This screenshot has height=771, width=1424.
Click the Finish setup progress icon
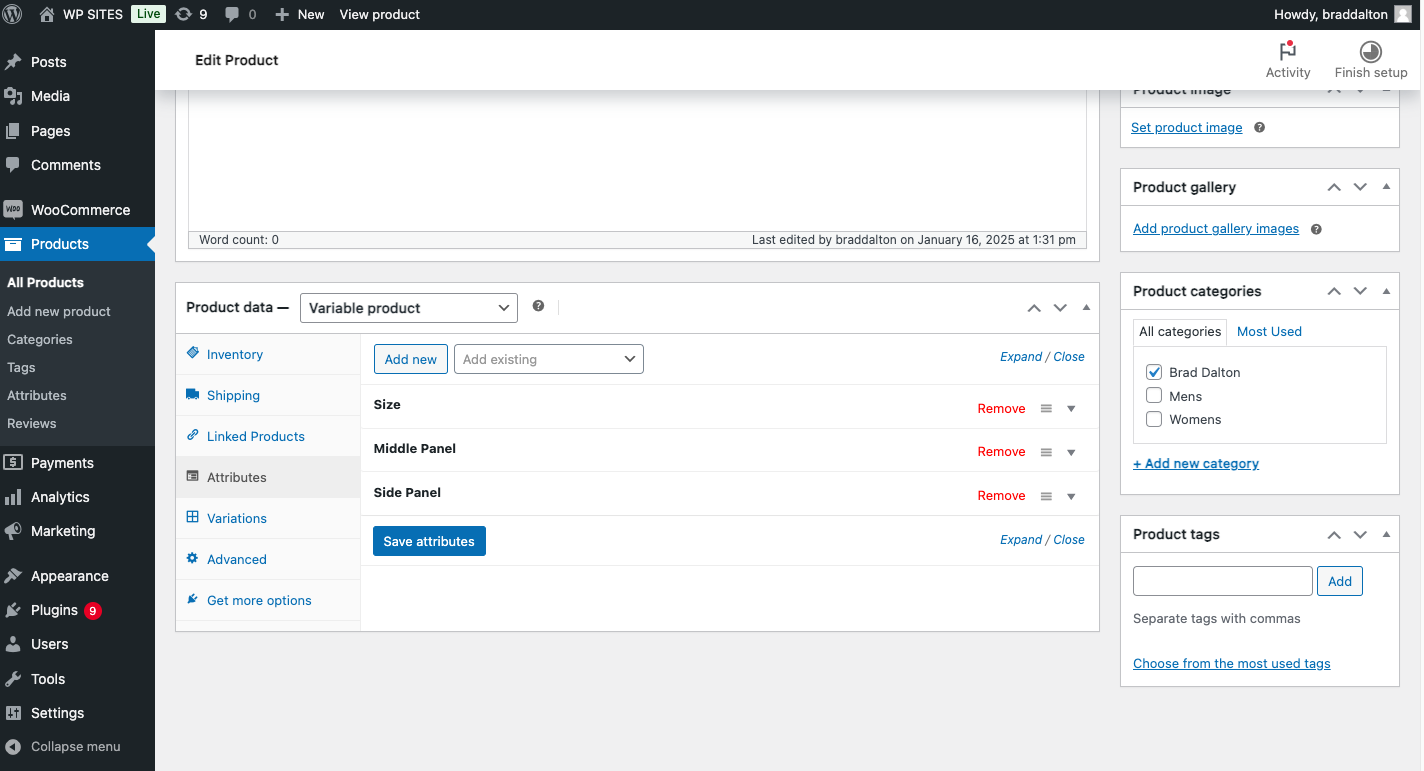pyautogui.click(x=1370, y=52)
